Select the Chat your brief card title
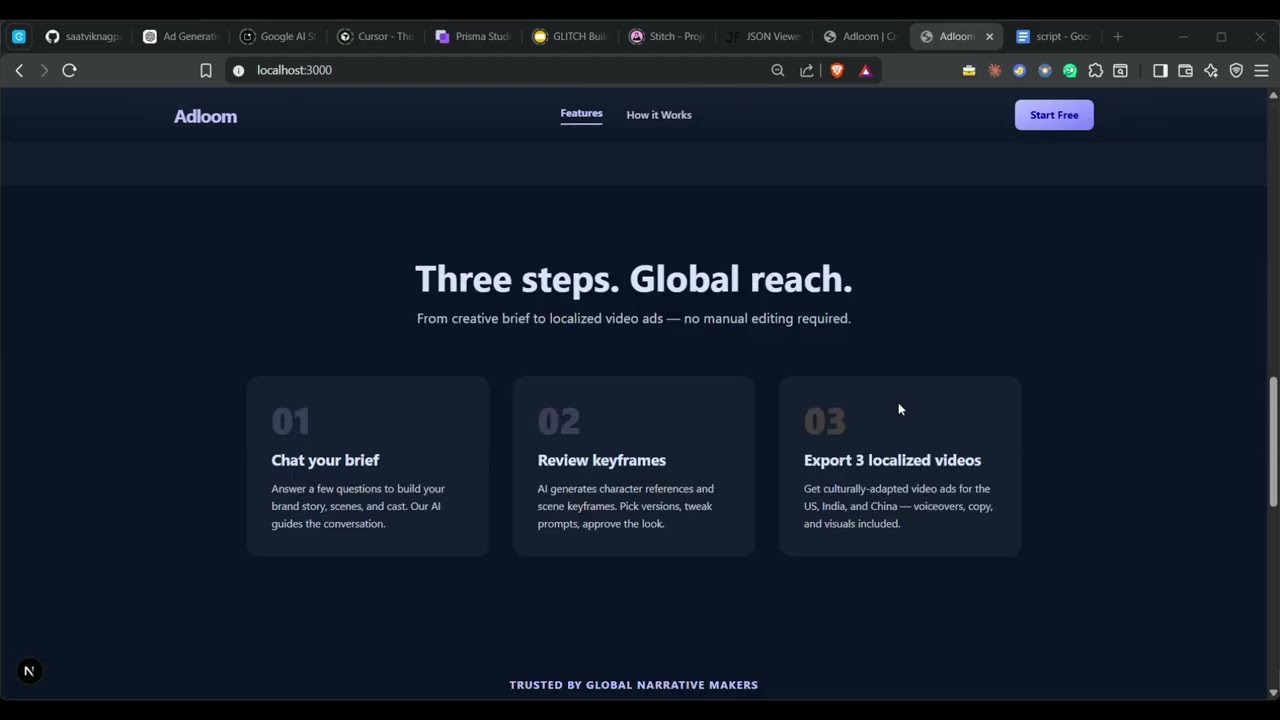Screen dimensions: 1280x720 coord(325,460)
